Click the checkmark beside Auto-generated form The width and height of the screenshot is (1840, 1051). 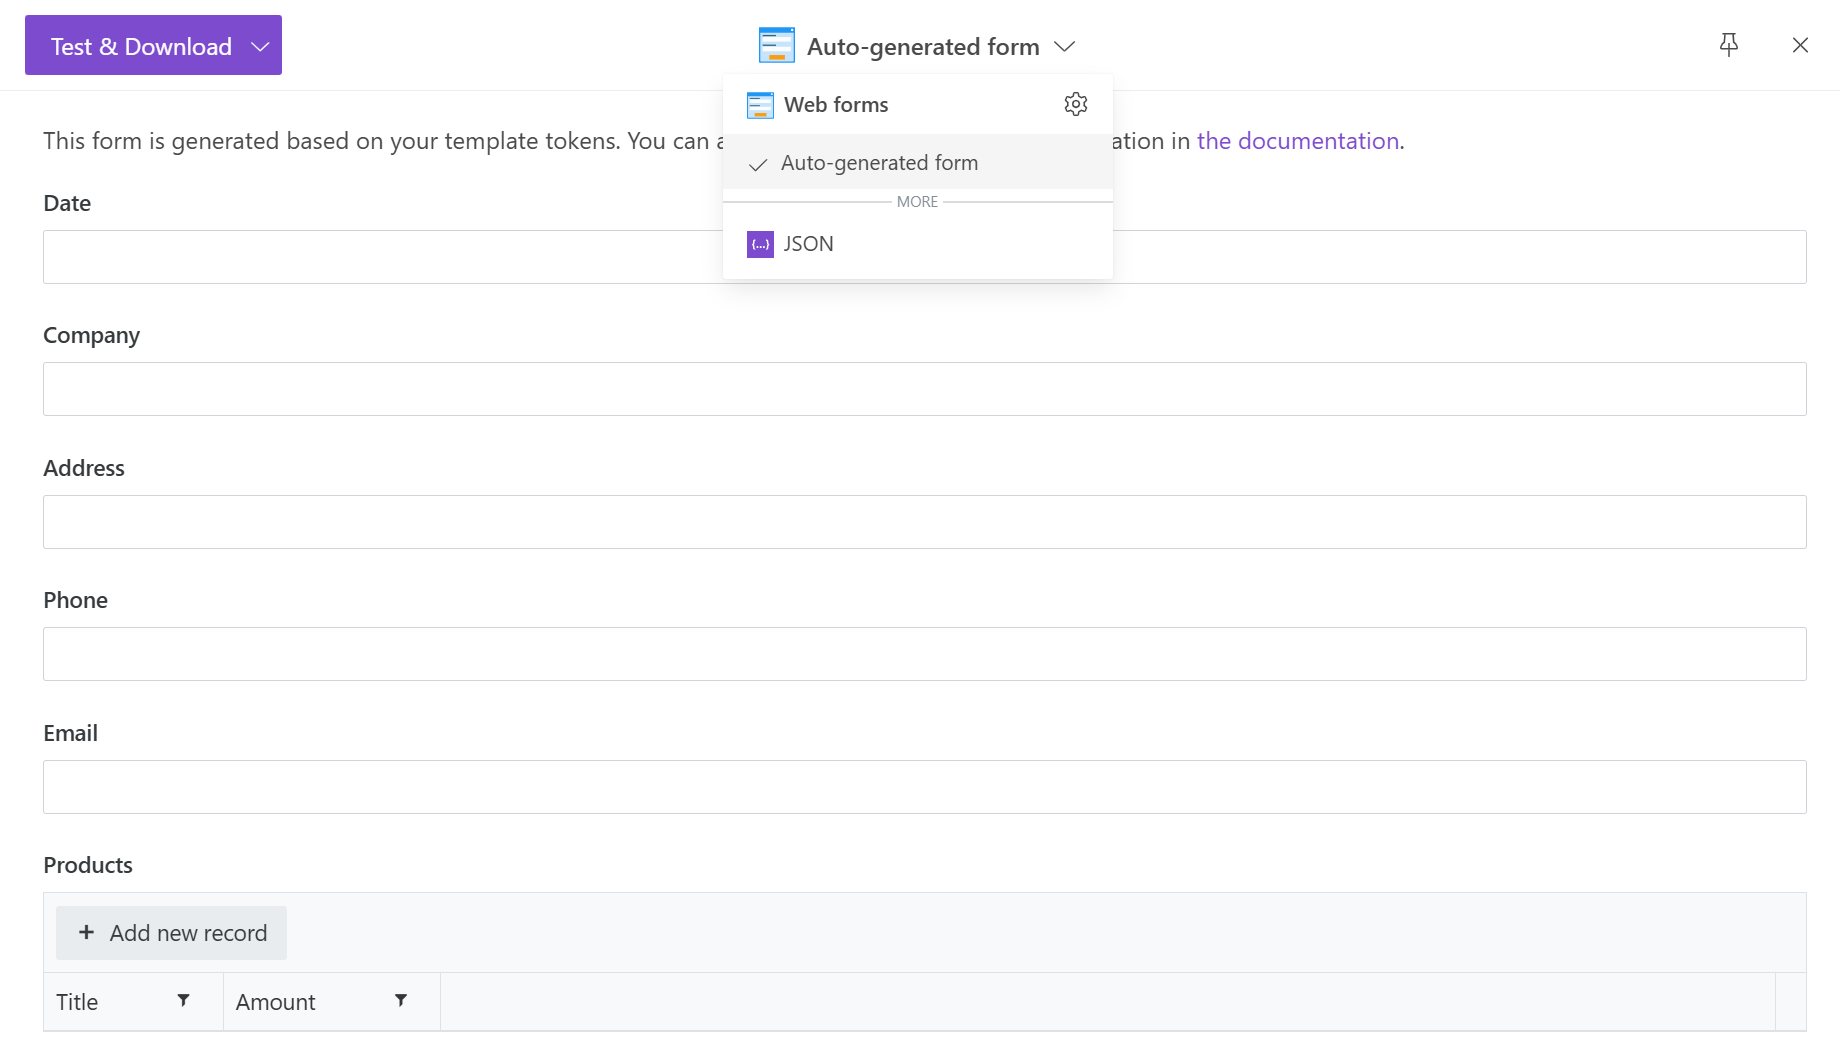pos(758,164)
